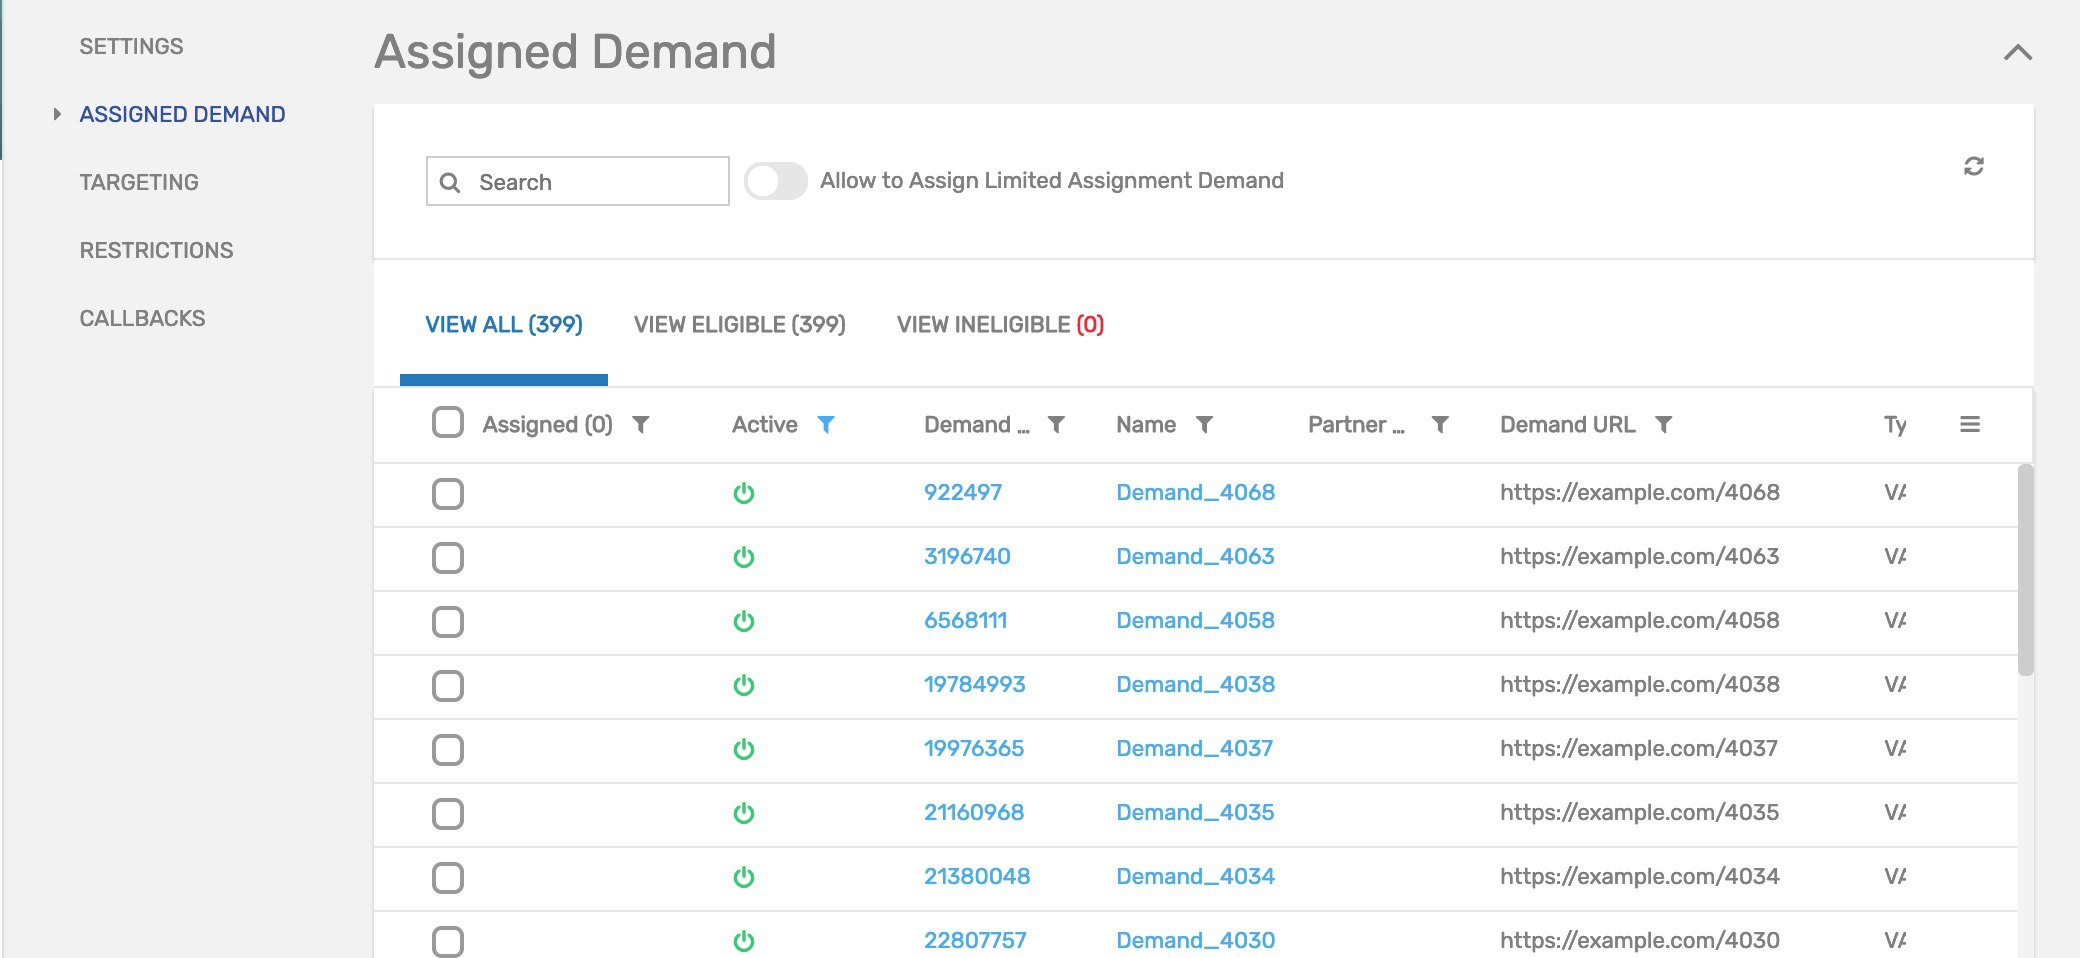Open the Demand_4058 name link
Screen dimensions: 2080x958
click(1196, 620)
